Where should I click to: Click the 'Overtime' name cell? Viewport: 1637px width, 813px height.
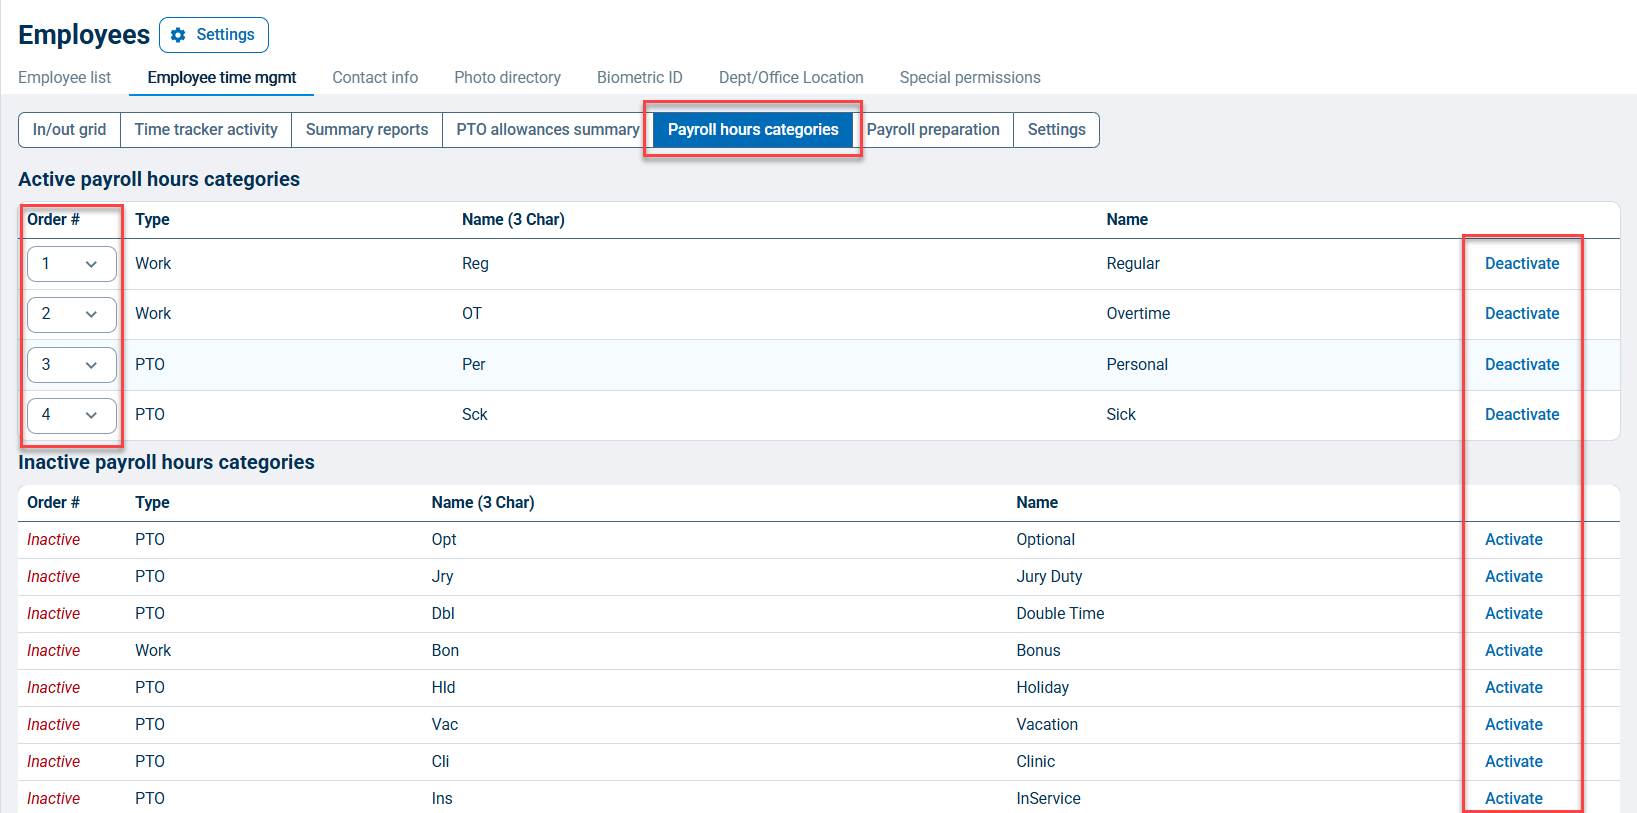click(1138, 314)
